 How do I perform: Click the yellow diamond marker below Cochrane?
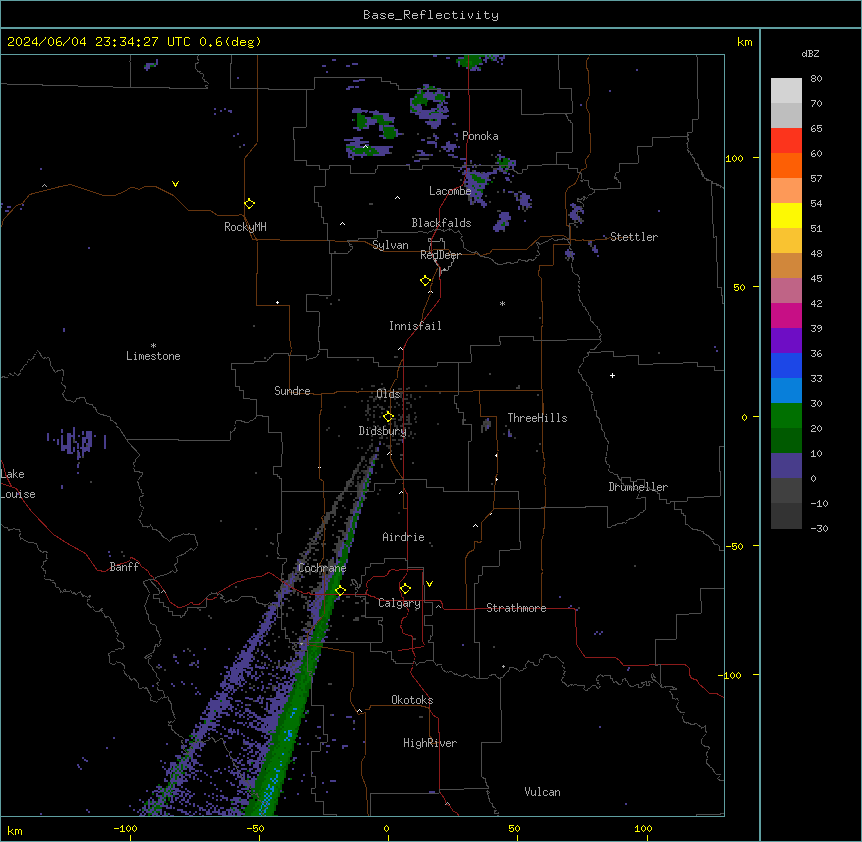click(x=340, y=591)
